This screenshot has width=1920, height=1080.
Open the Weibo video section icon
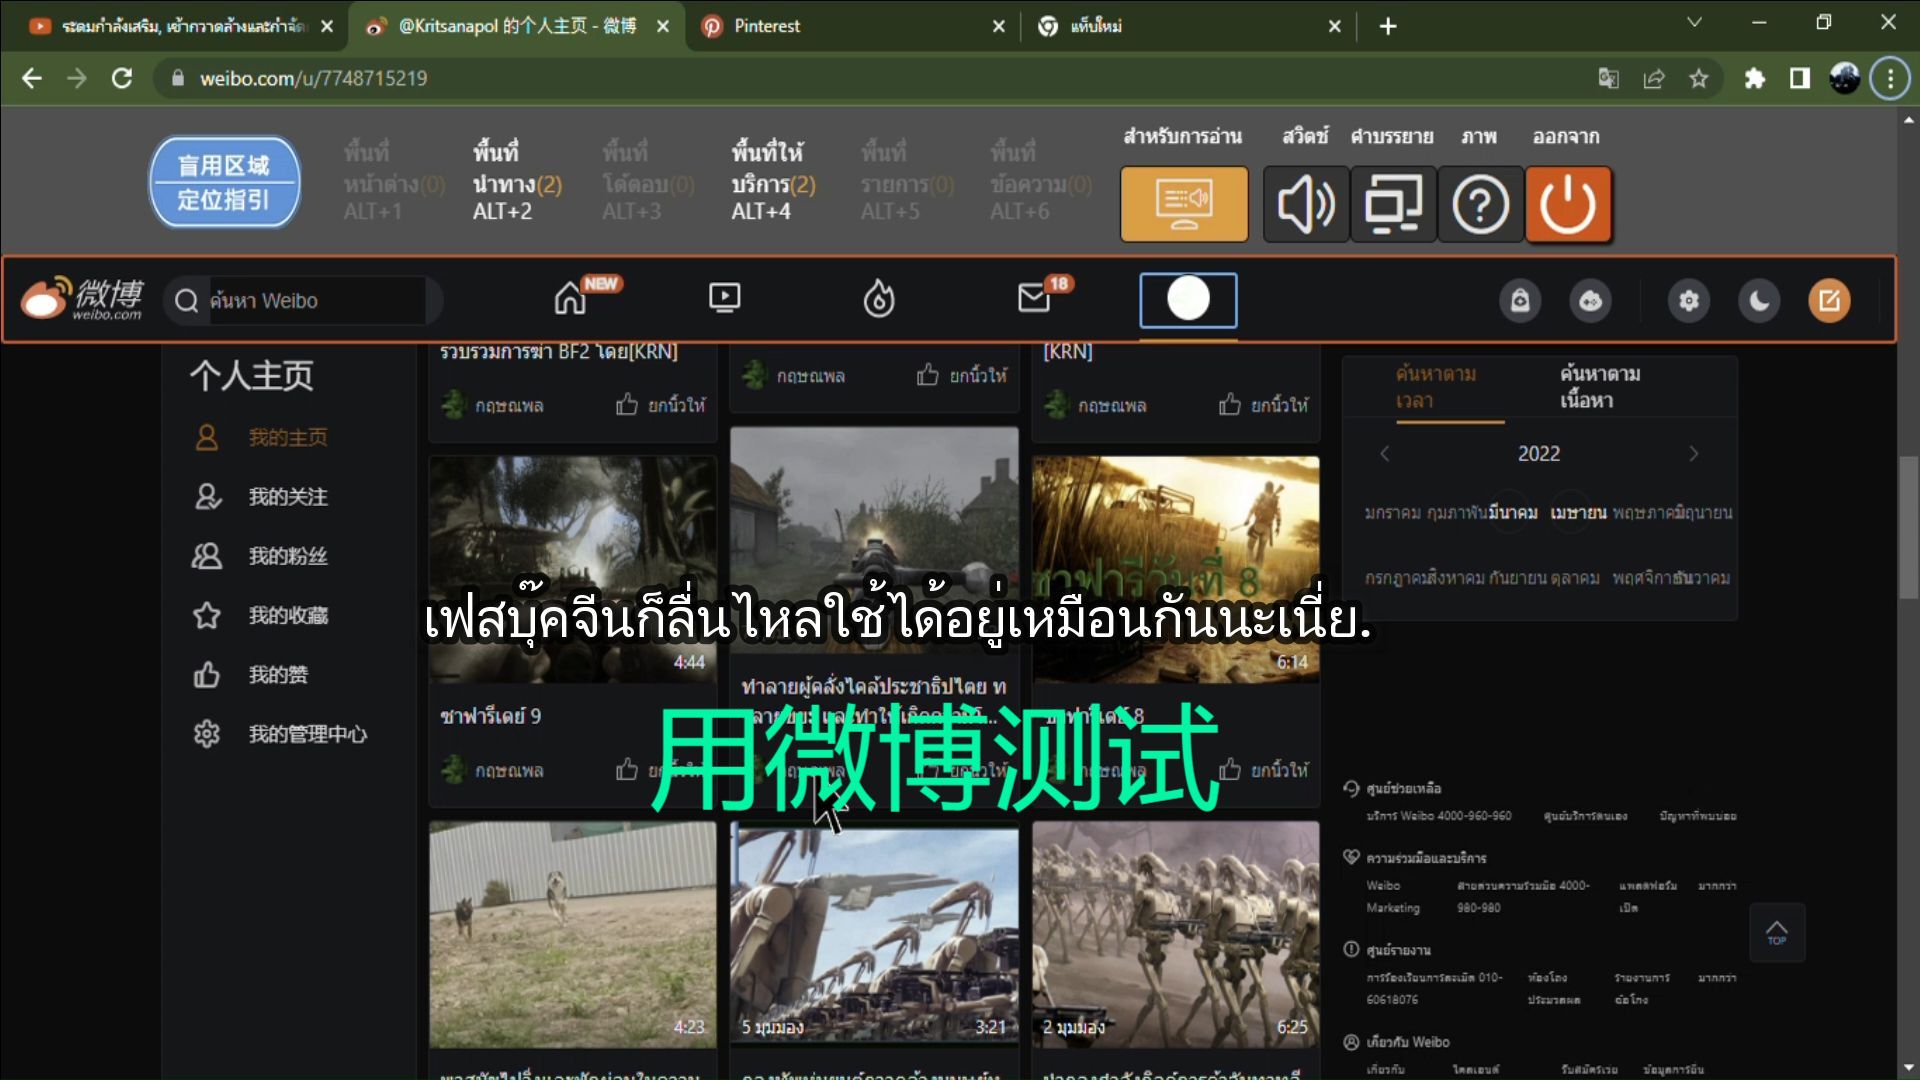(724, 298)
